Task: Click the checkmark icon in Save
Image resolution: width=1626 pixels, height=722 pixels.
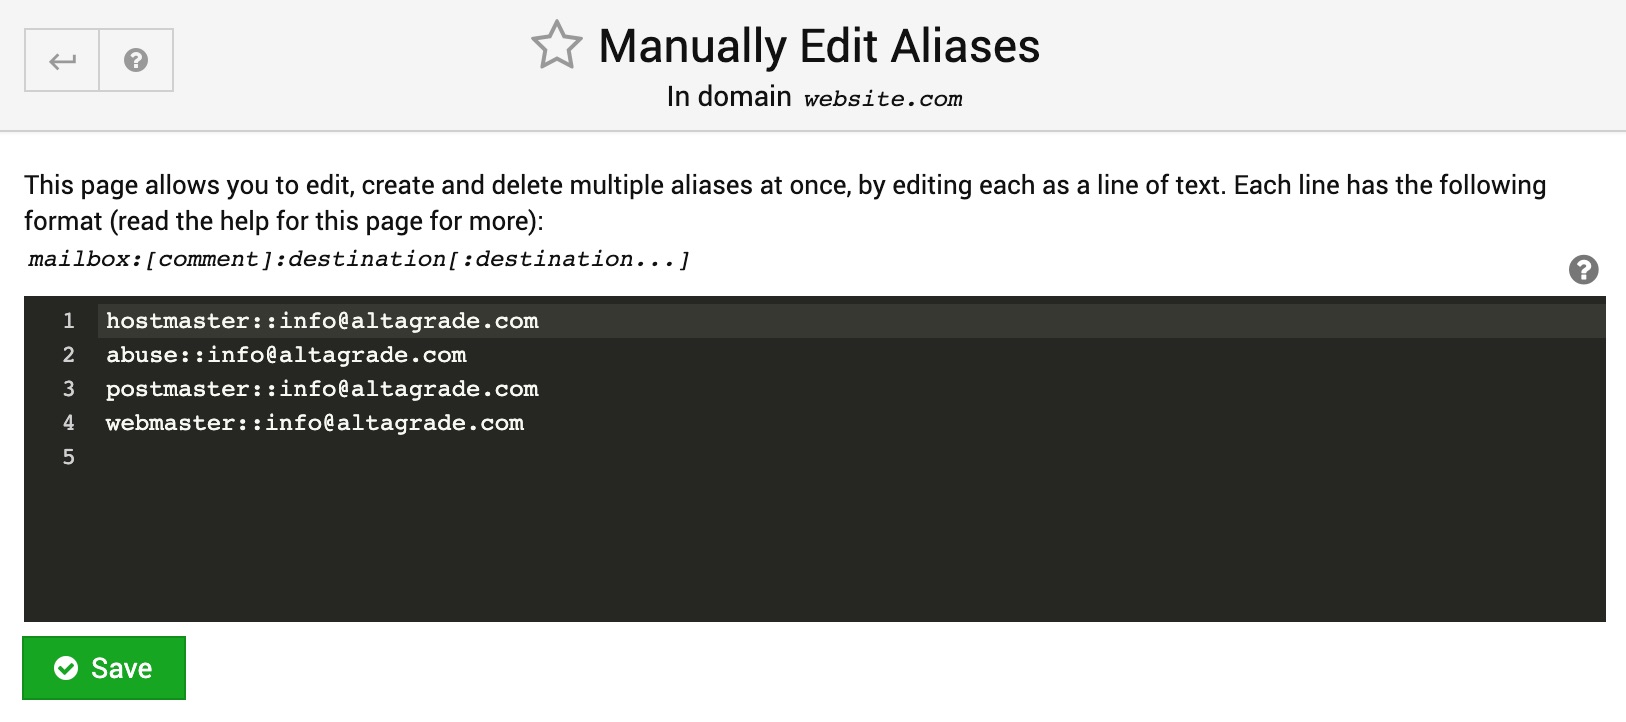Action: click(x=66, y=668)
